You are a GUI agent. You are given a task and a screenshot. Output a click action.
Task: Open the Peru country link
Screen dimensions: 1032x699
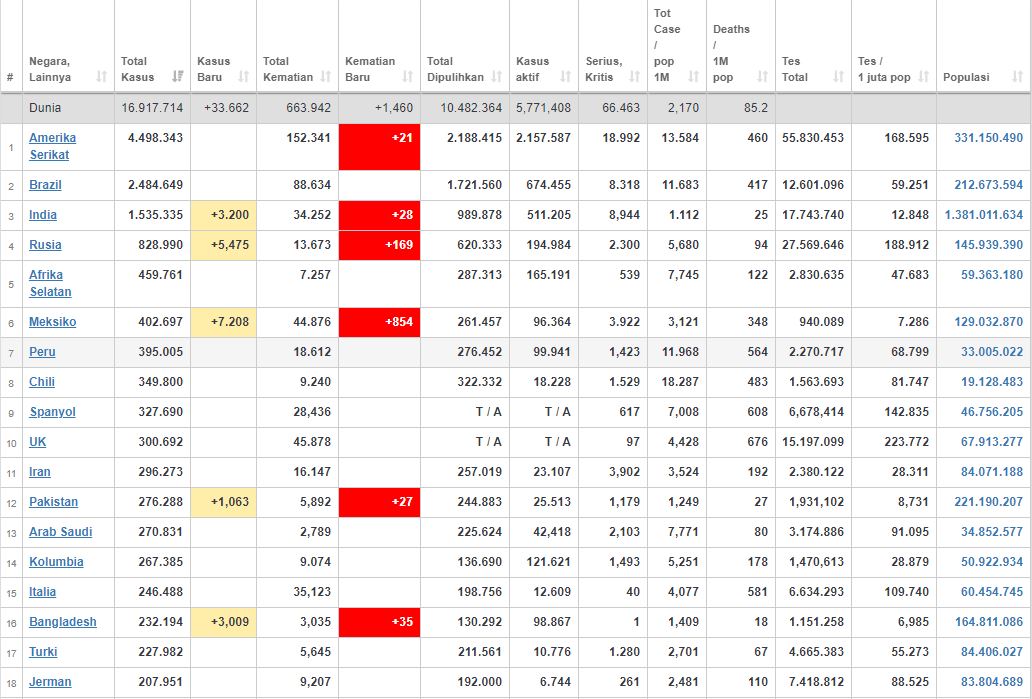[x=42, y=351]
